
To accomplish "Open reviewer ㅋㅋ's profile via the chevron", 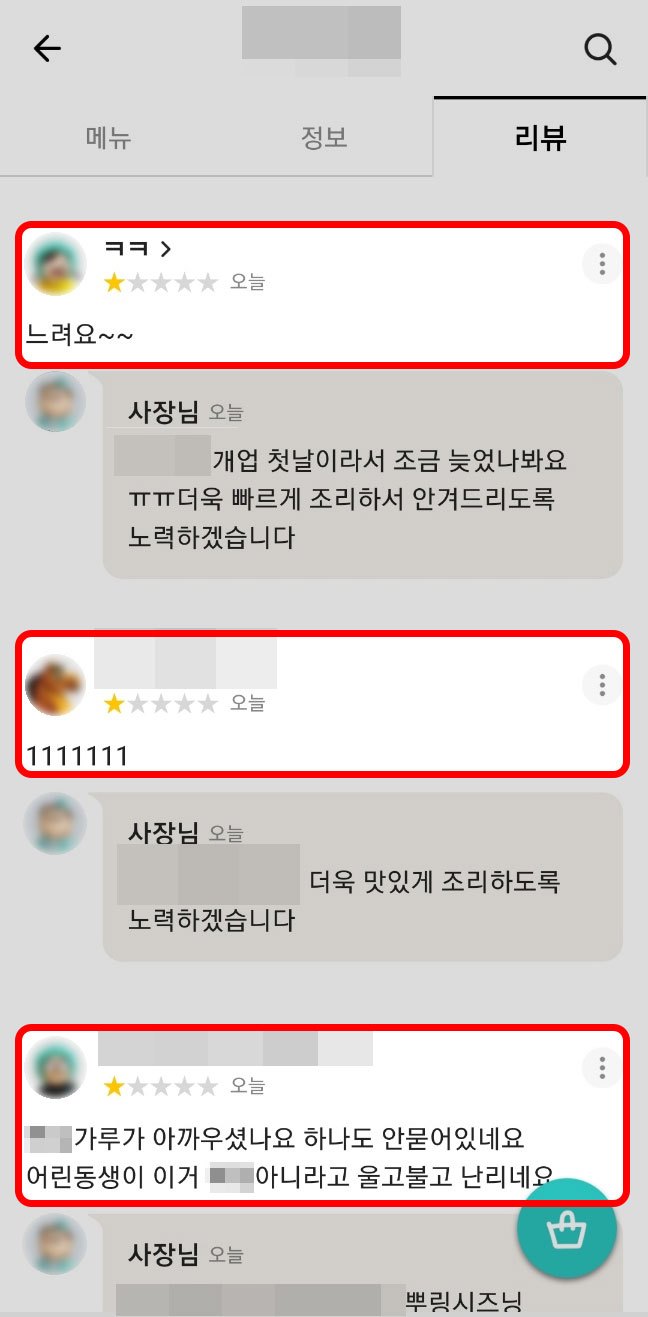I will click(x=166, y=249).
